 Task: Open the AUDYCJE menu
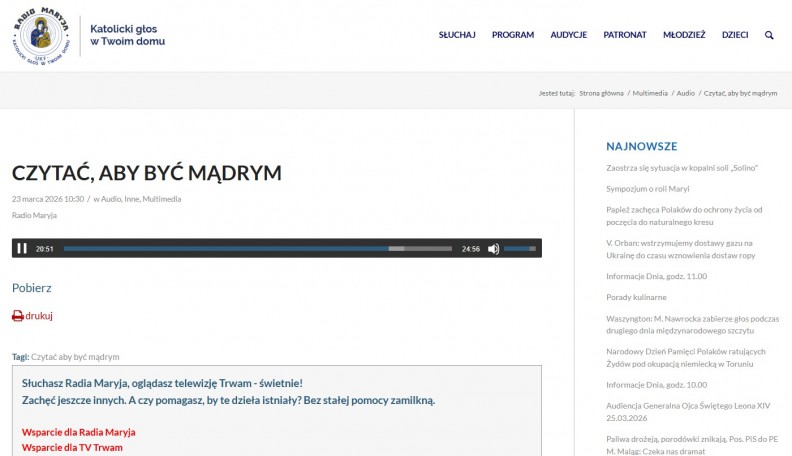pos(569,35)
